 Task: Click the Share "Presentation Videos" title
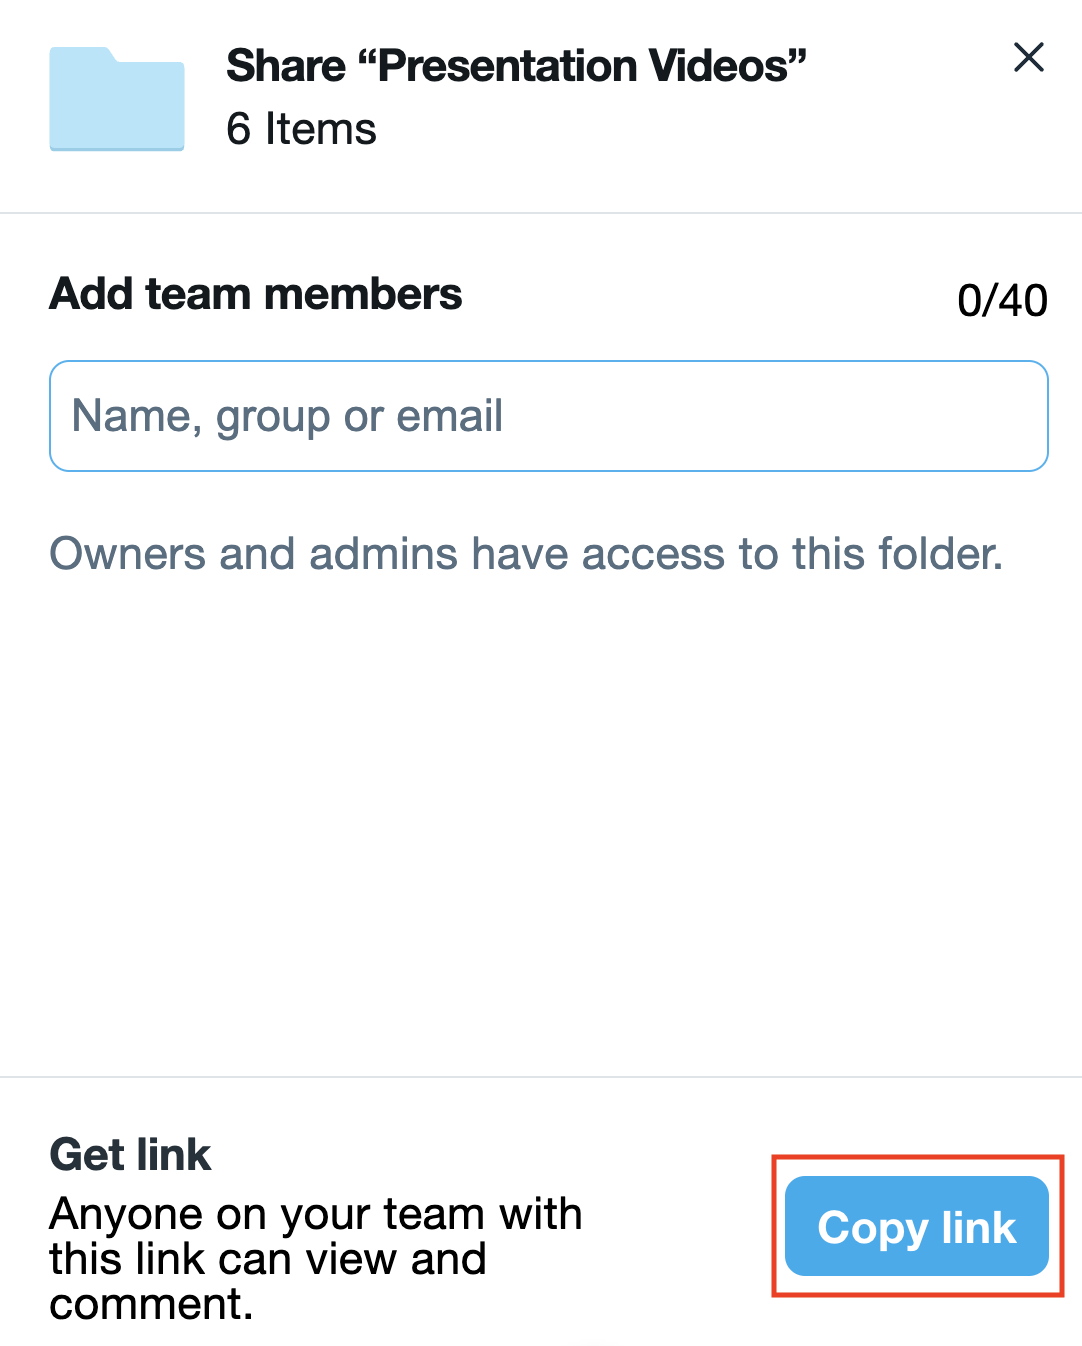[516, 67]
